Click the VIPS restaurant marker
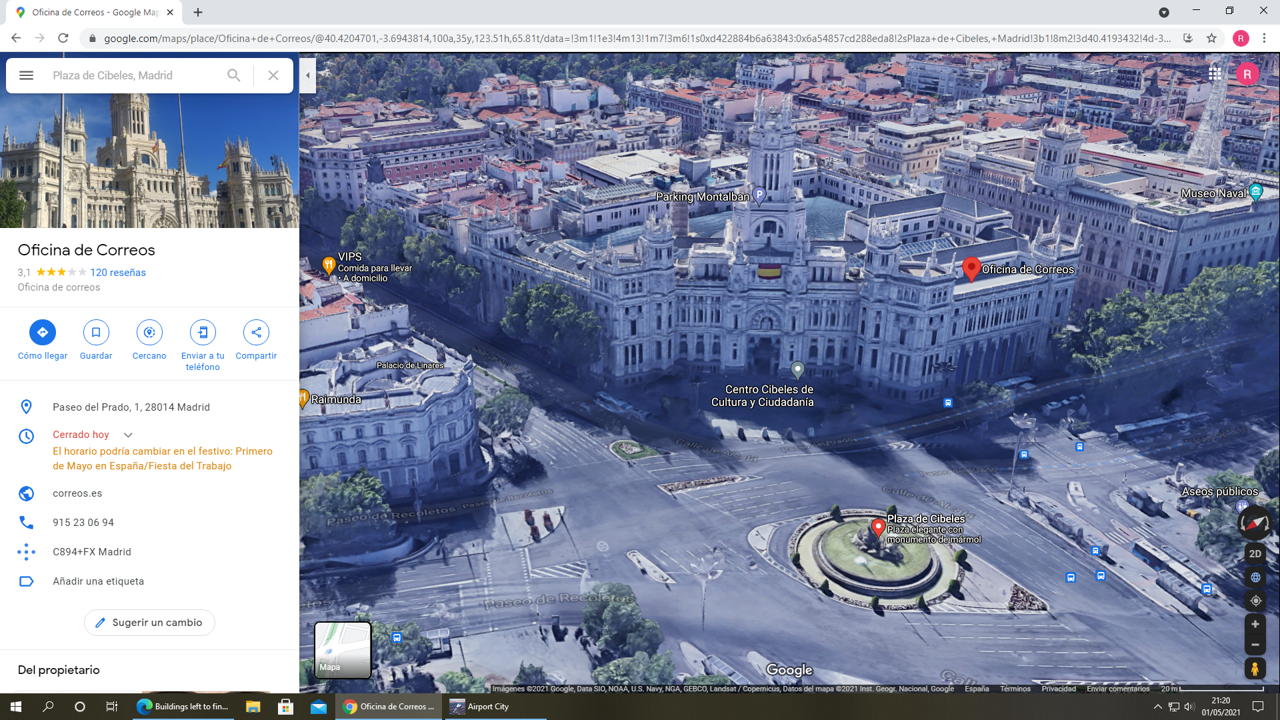Viewport: 1280px width, 720px height. [329, 265]
